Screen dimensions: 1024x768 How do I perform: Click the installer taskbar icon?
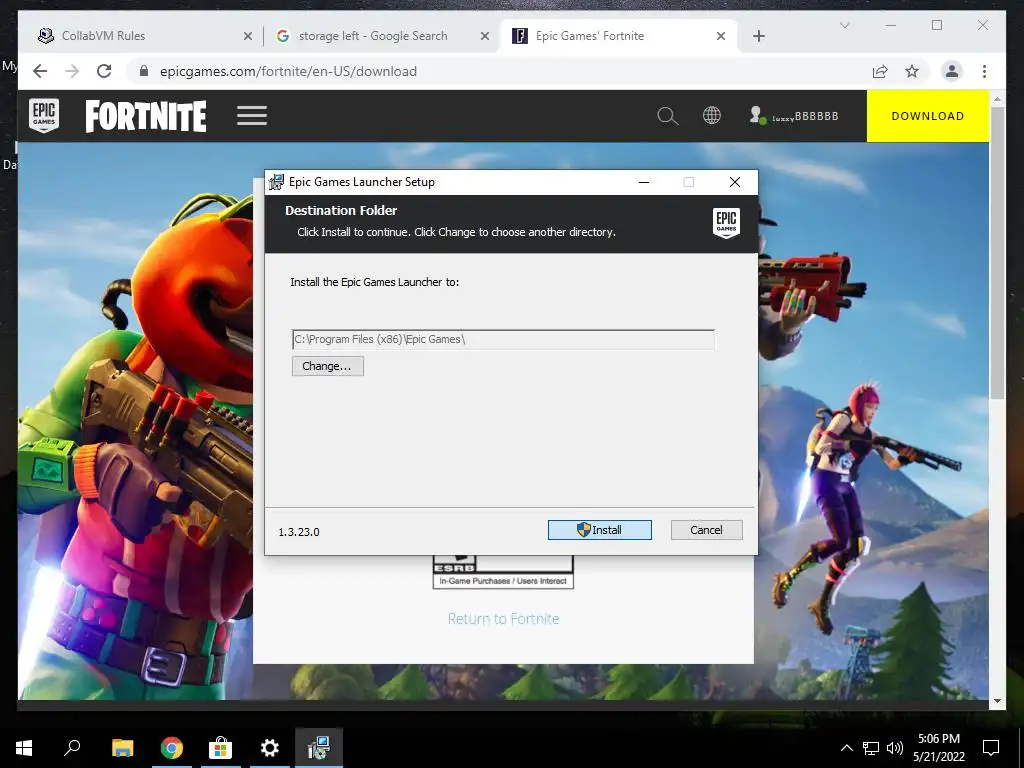point(319,748)
